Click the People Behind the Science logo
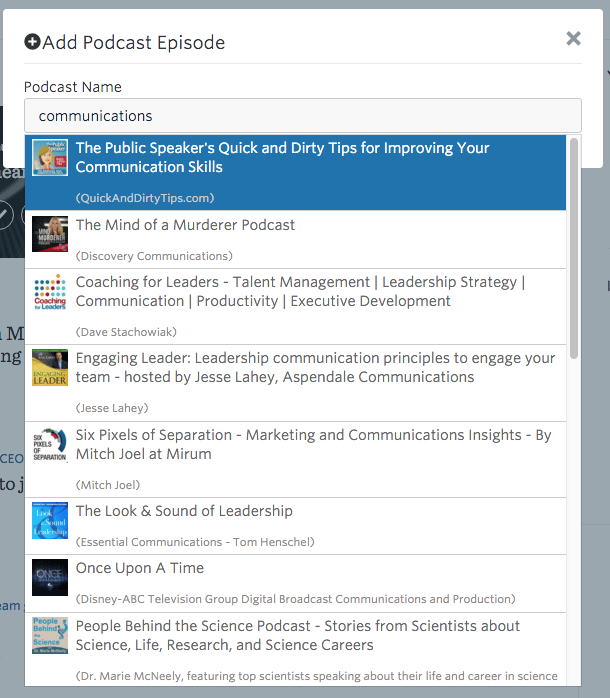 (50, 635)
